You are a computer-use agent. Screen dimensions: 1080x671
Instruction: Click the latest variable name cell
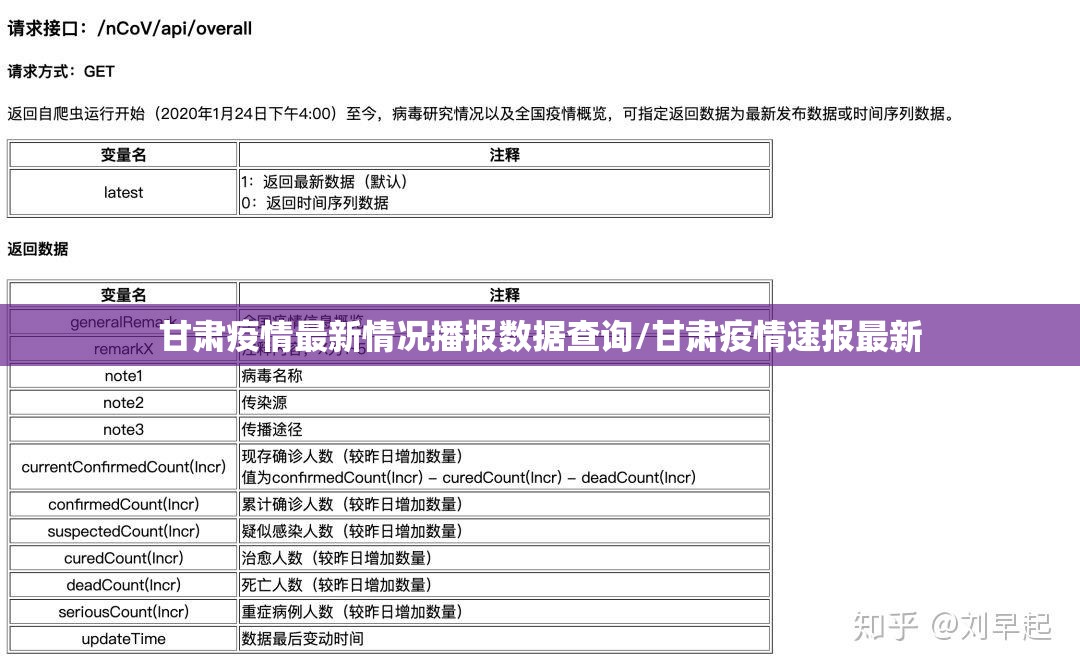pyautogui.click(x=123, y=192)
